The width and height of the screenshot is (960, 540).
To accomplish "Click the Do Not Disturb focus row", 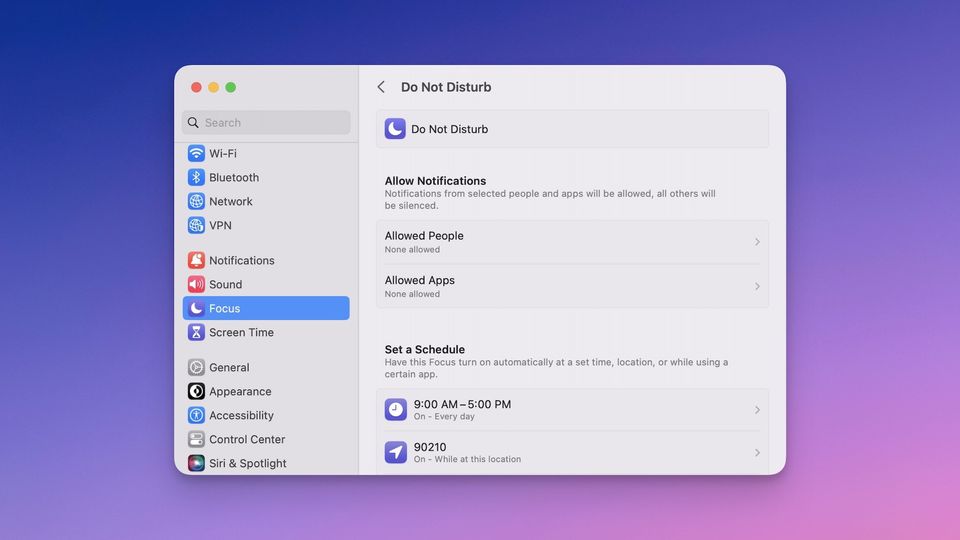I will pyautogui.click(x=572, y=129).
